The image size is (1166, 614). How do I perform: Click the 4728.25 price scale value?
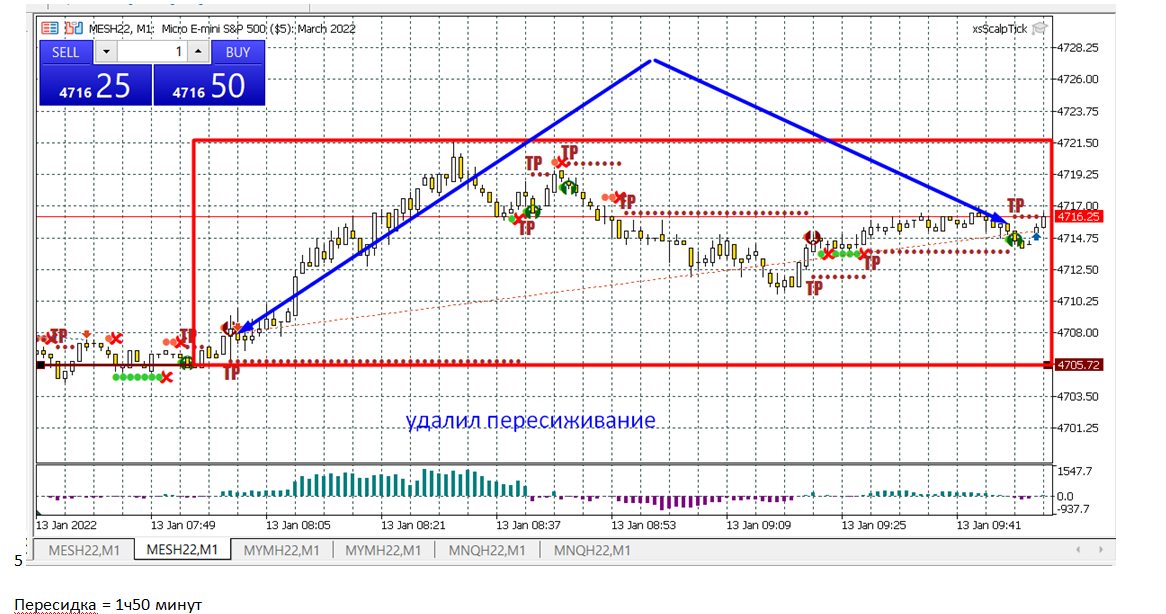point(1078,48)
